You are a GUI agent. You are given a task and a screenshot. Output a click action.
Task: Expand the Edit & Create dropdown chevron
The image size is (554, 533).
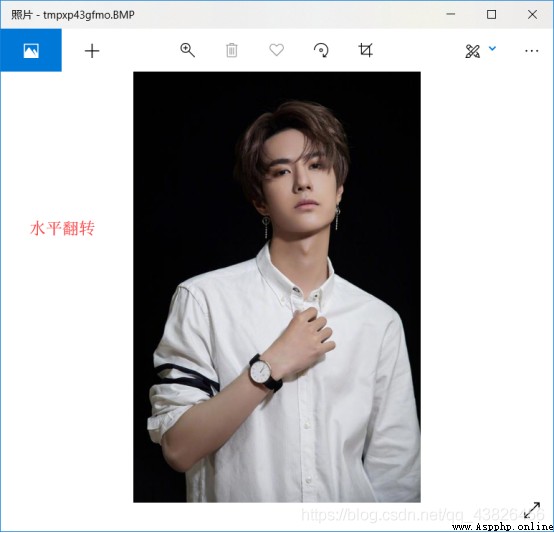pyautogui.click(x=492, y=48)
